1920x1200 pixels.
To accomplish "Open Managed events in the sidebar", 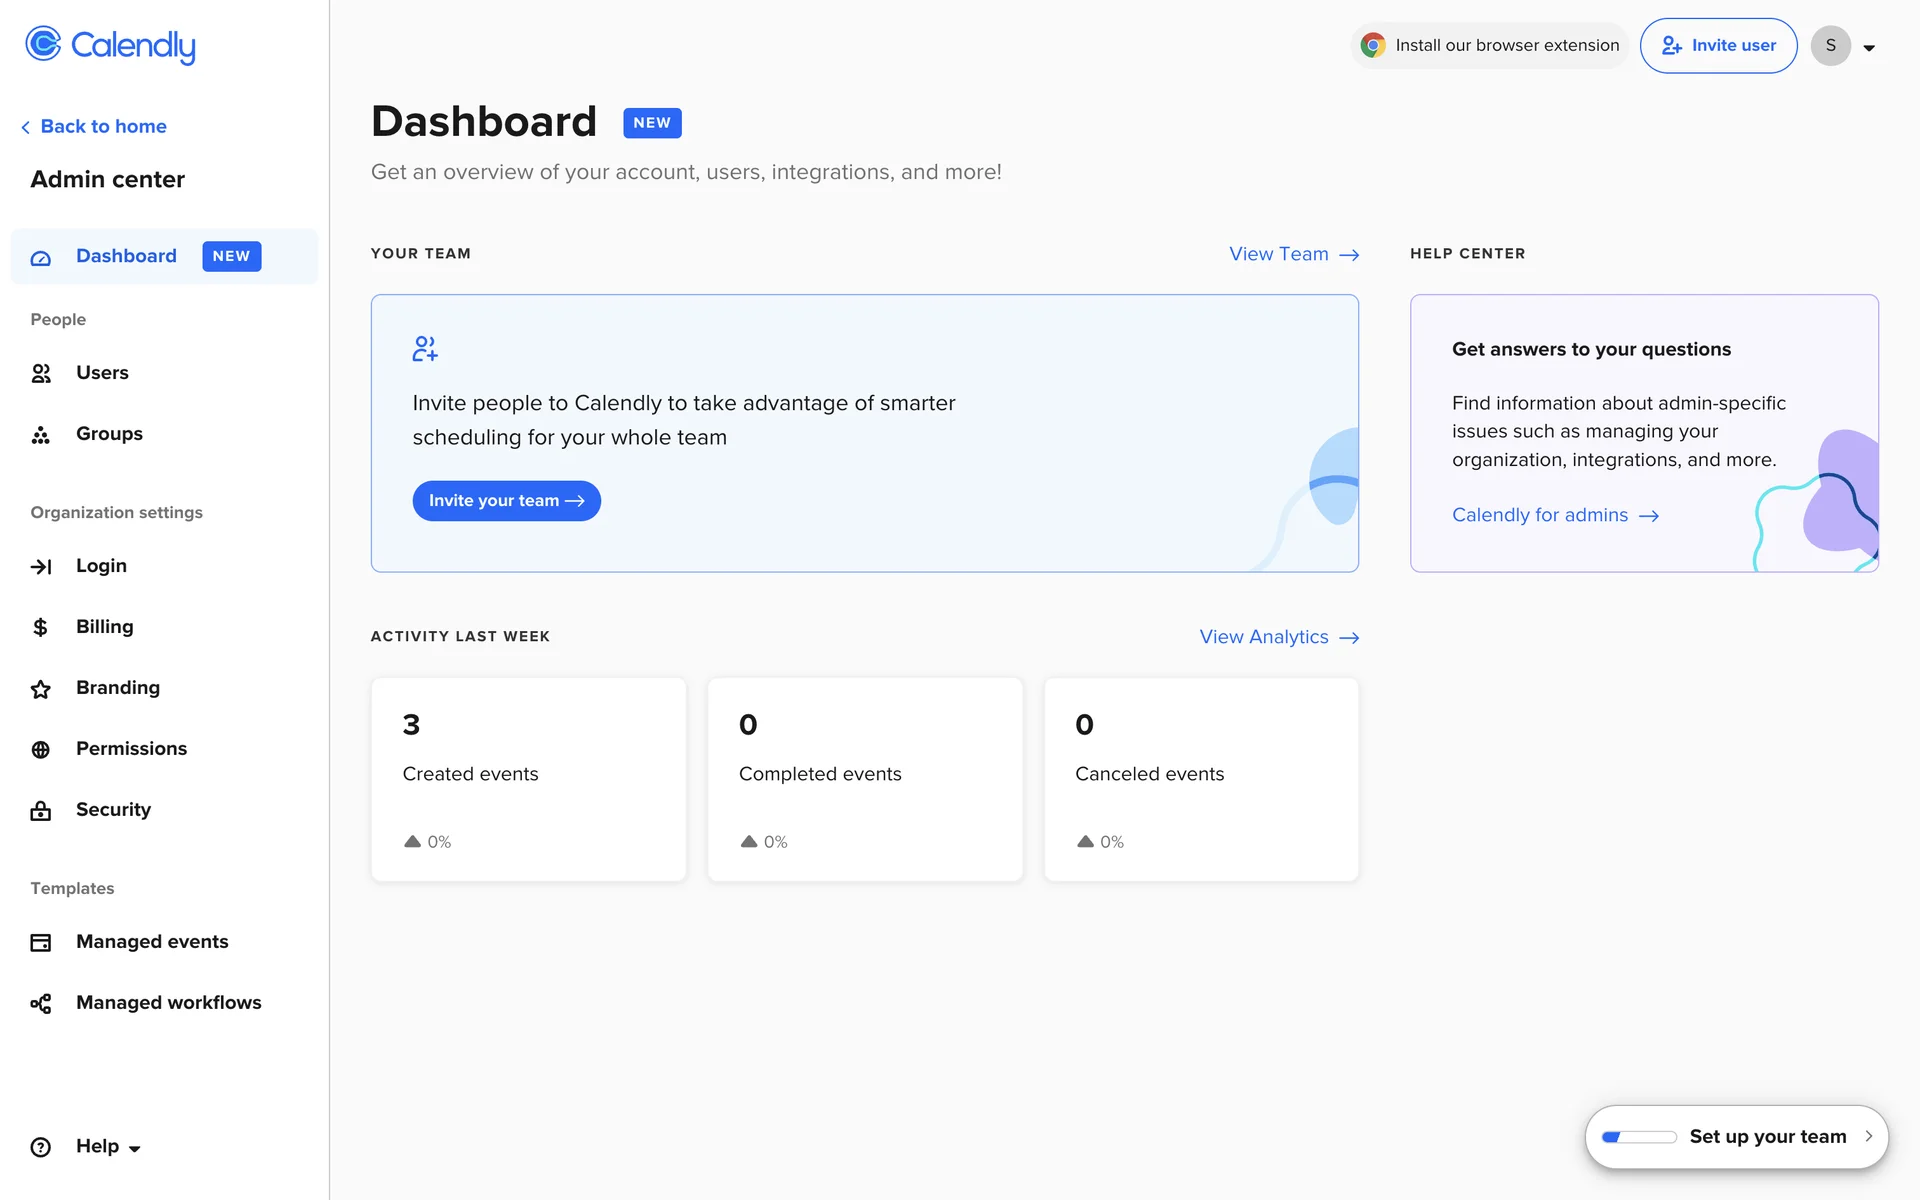I will (152, 942).
